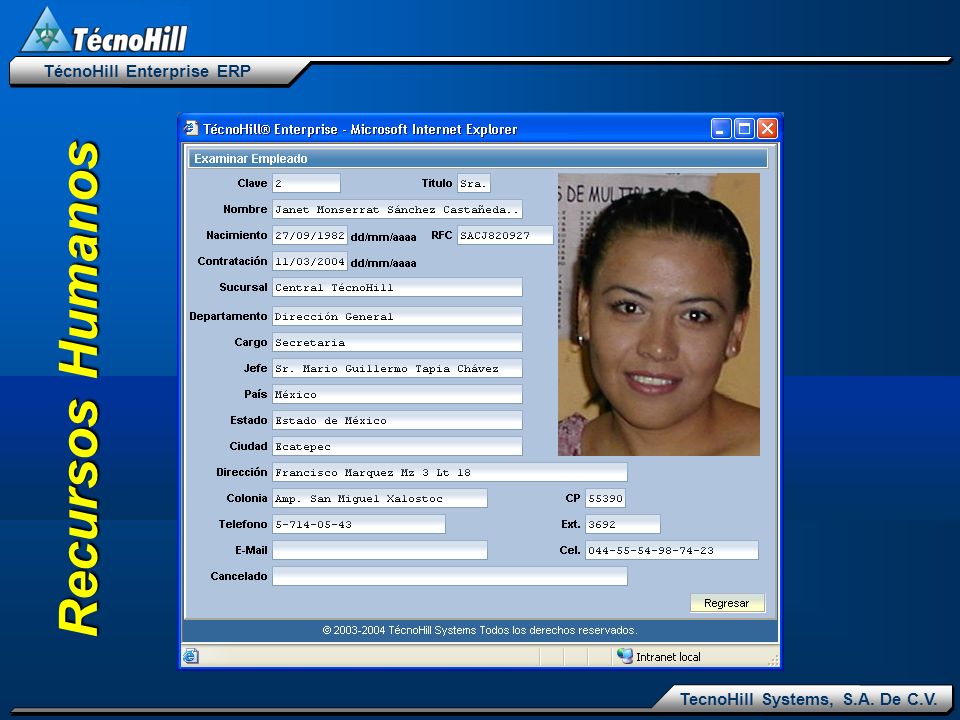This screenshot has width=960, height=720.
Task: Click the Contratación date field
Action: [x=310, y=261]
